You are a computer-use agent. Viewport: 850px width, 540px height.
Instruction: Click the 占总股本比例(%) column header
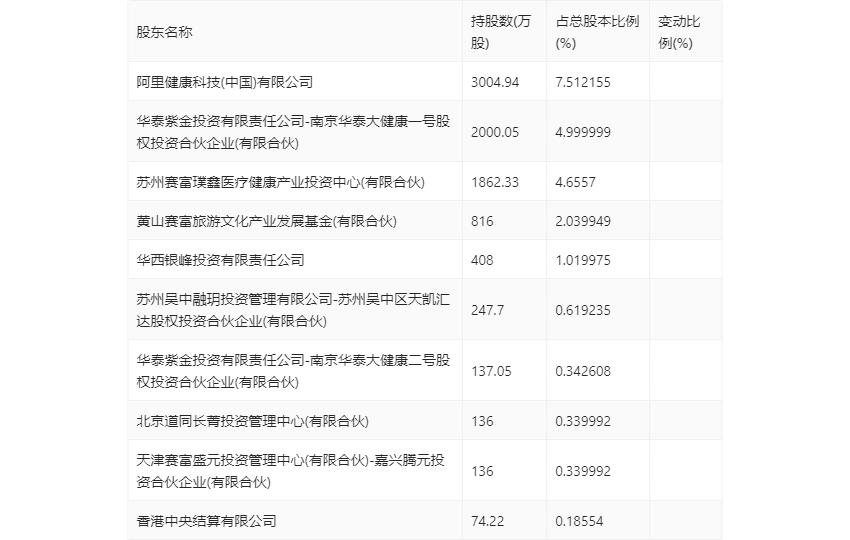[x=597, y=32]
